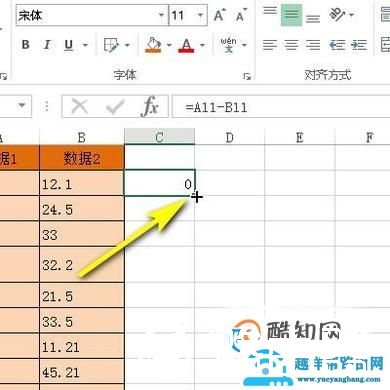Select the cell containing 45.21
The height and width of the screenshot is (390, 390).
coord(82,372)
